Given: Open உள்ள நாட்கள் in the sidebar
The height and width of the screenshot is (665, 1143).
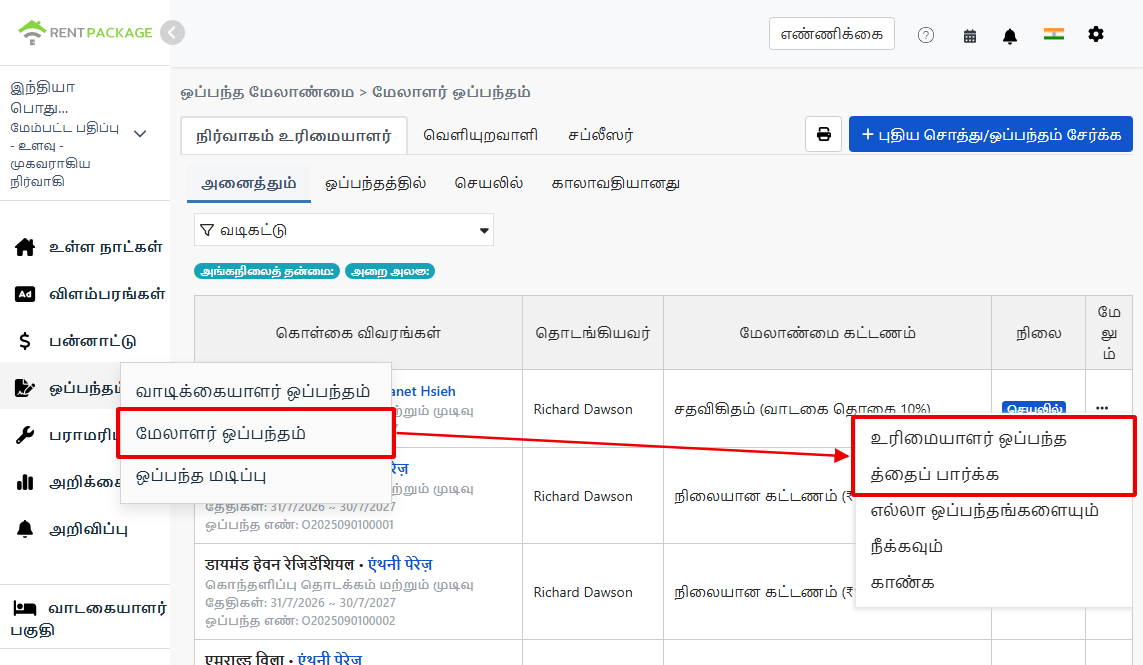Looking at the screenshot, I should click(106, 247).
